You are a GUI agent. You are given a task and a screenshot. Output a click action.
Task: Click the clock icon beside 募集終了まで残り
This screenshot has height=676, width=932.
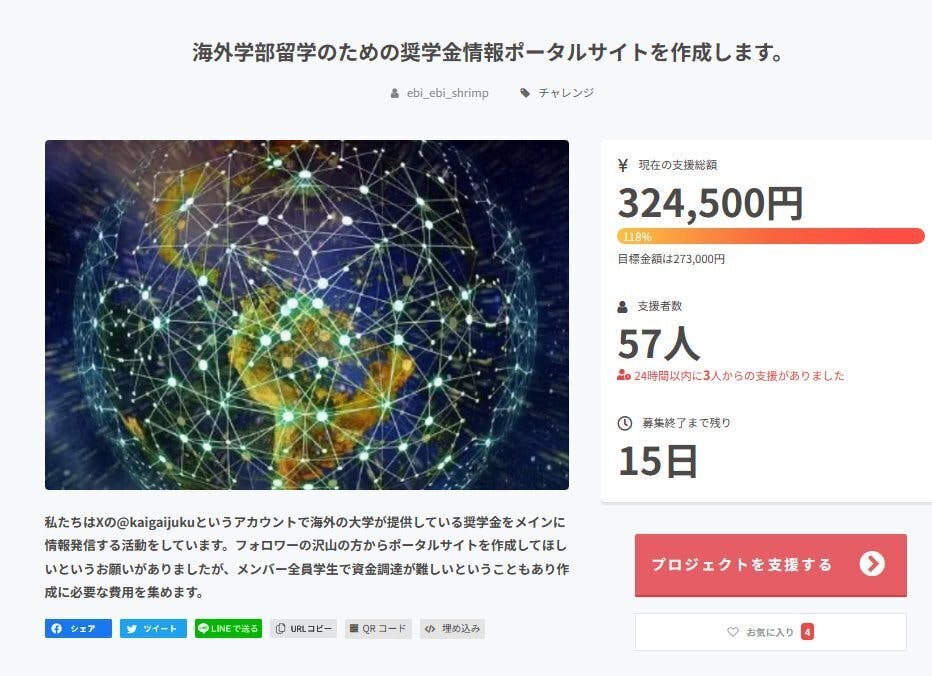624,423
